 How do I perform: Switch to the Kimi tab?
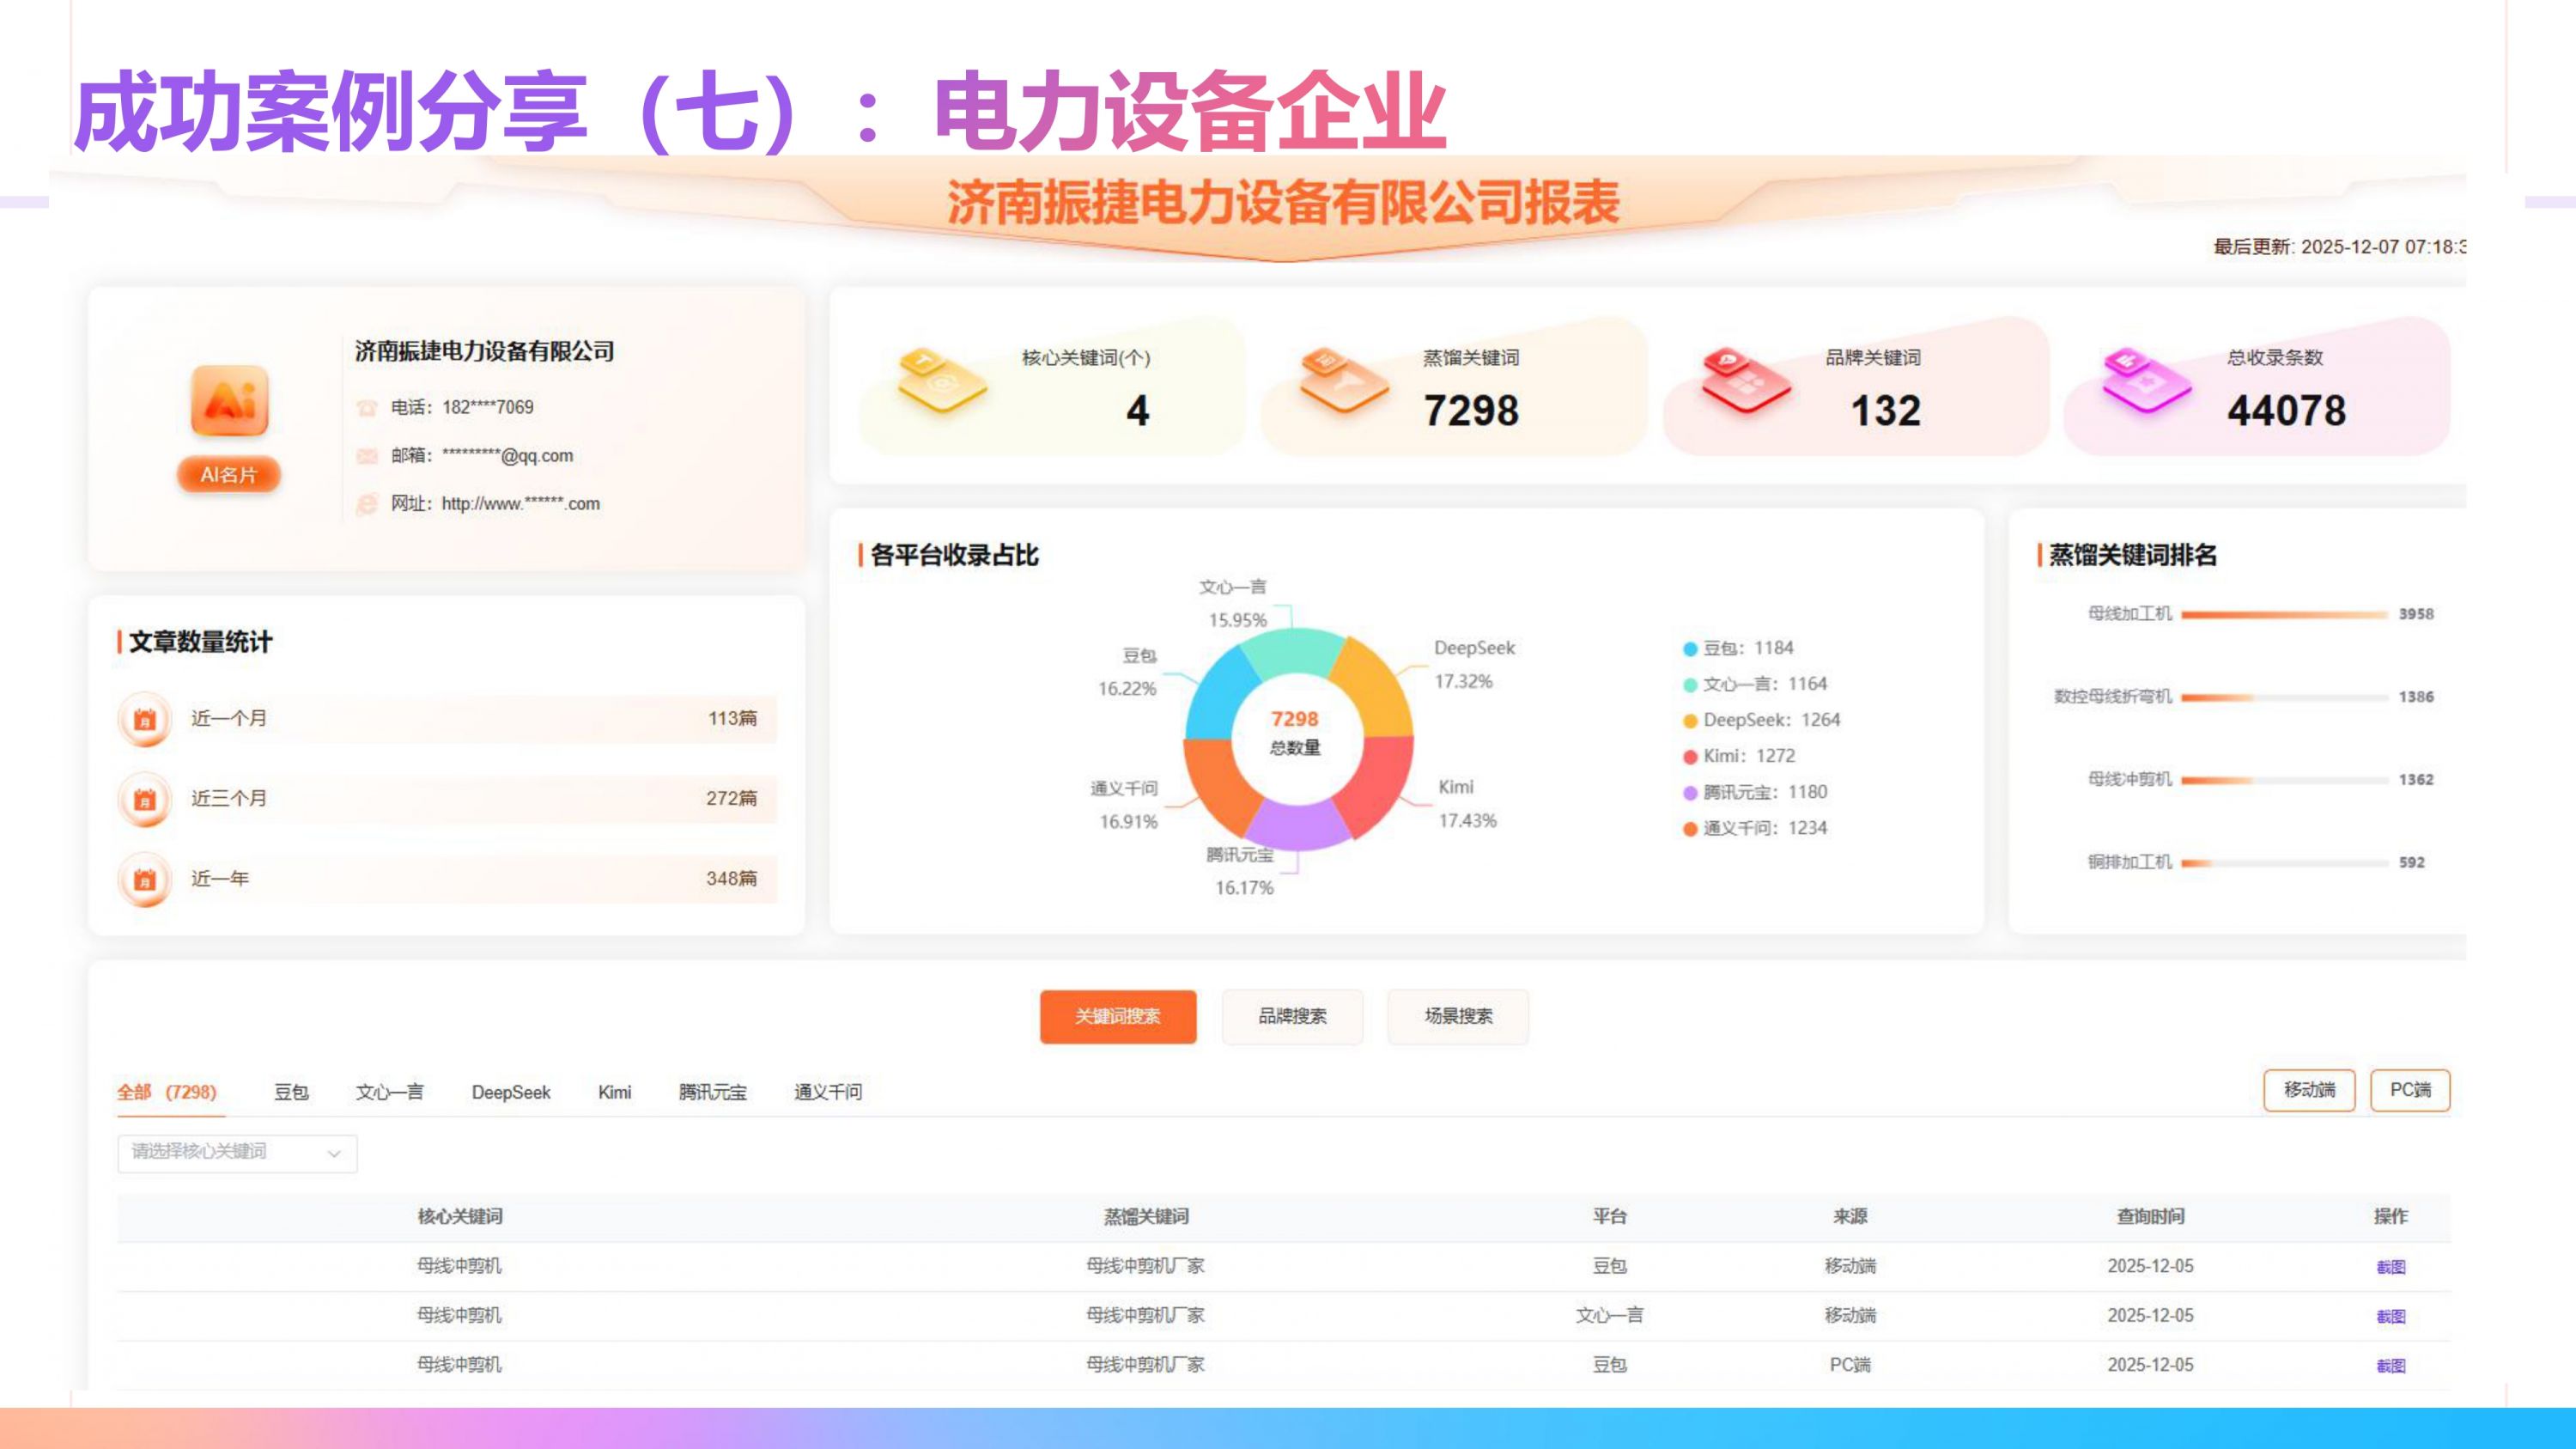point(614,1092)
